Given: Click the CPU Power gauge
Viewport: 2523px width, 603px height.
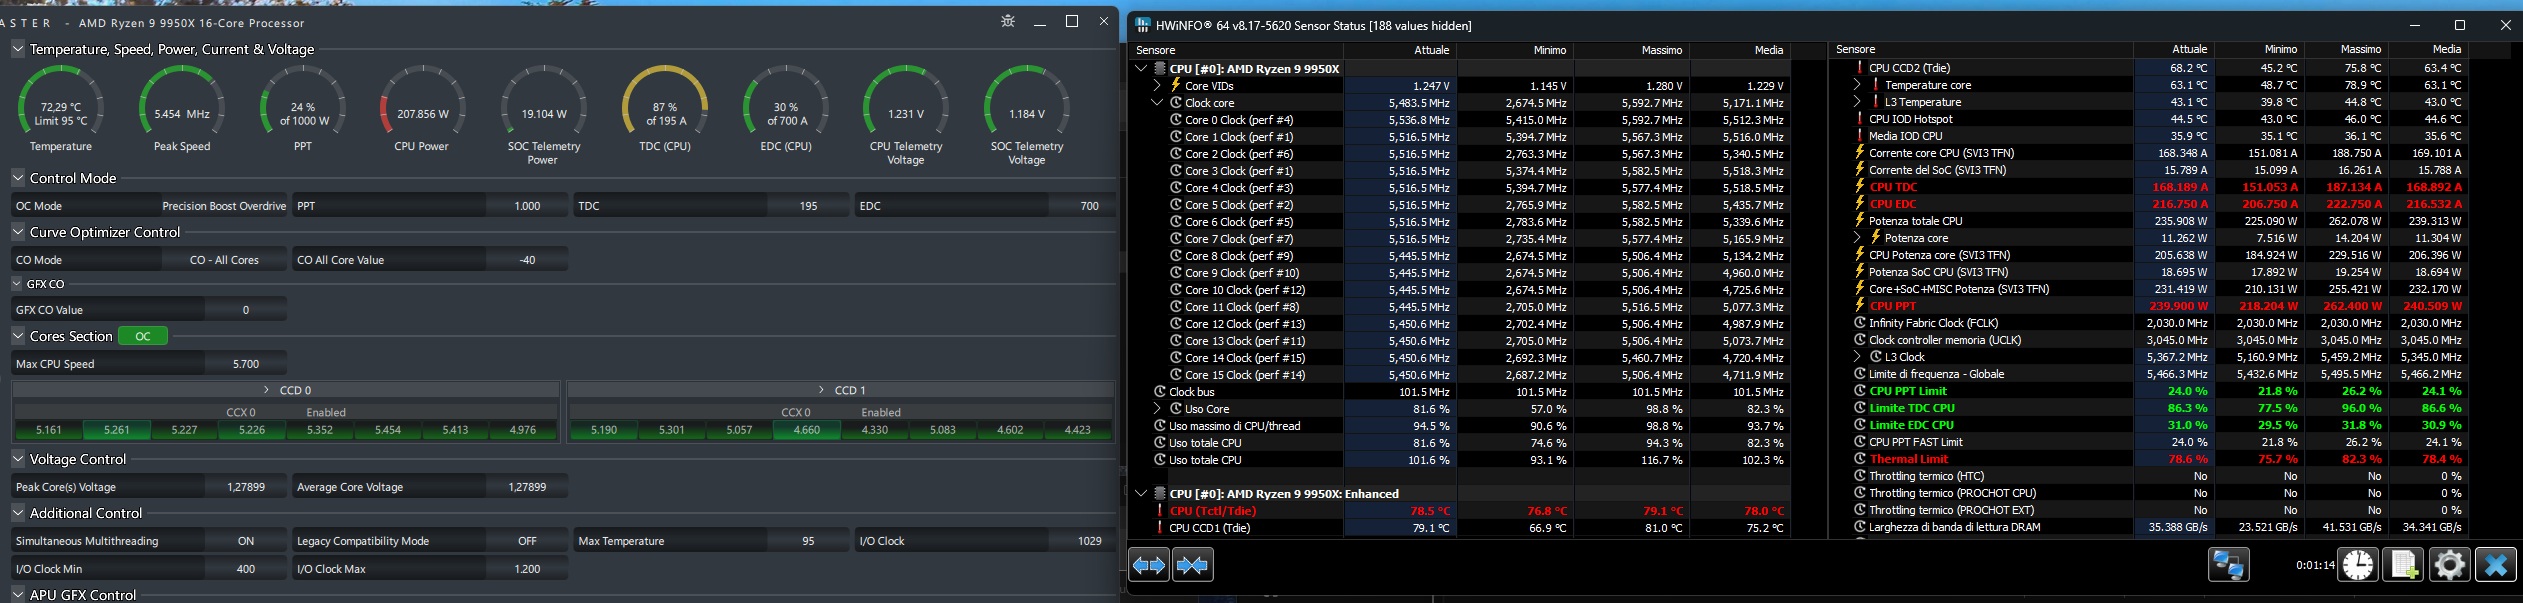Looking at the screenshot, I should pyautogui.click(x=422, y=108).
